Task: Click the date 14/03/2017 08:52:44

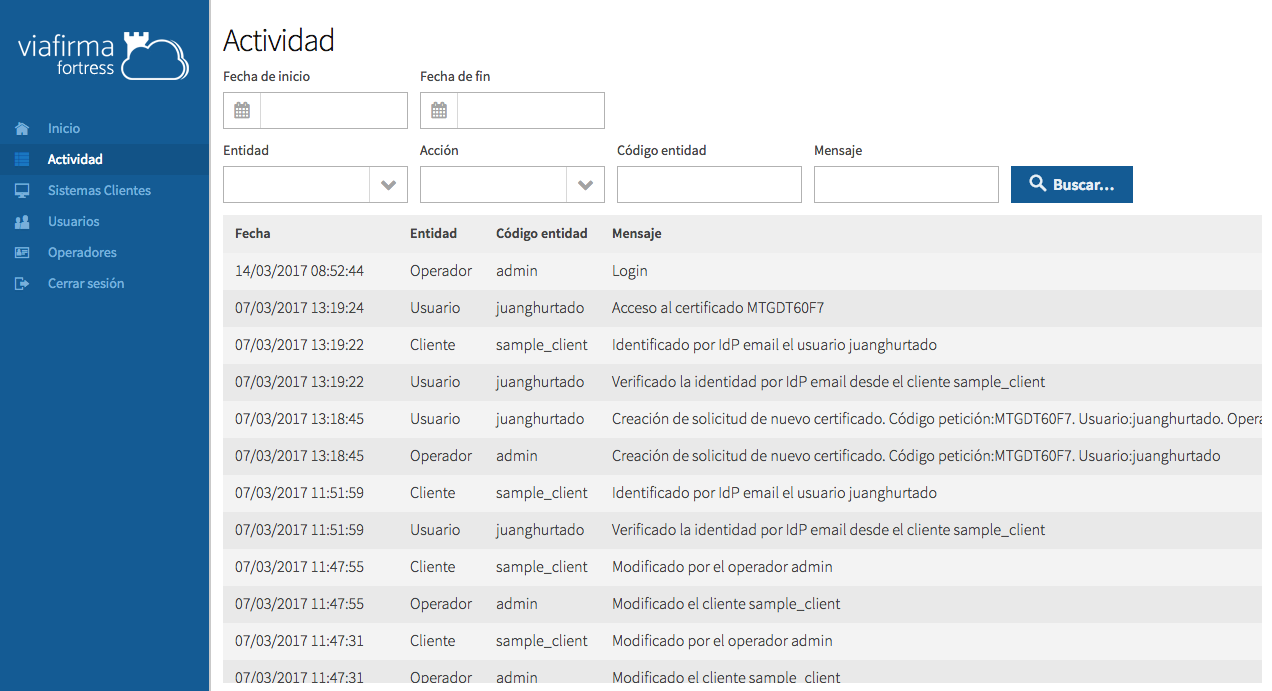Action: (299, 271)
